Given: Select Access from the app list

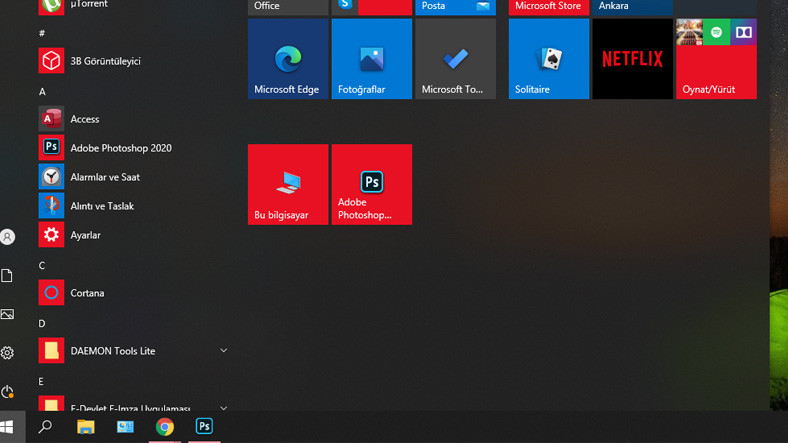Looking at the screenshot, I should click(x=85, y=119).
